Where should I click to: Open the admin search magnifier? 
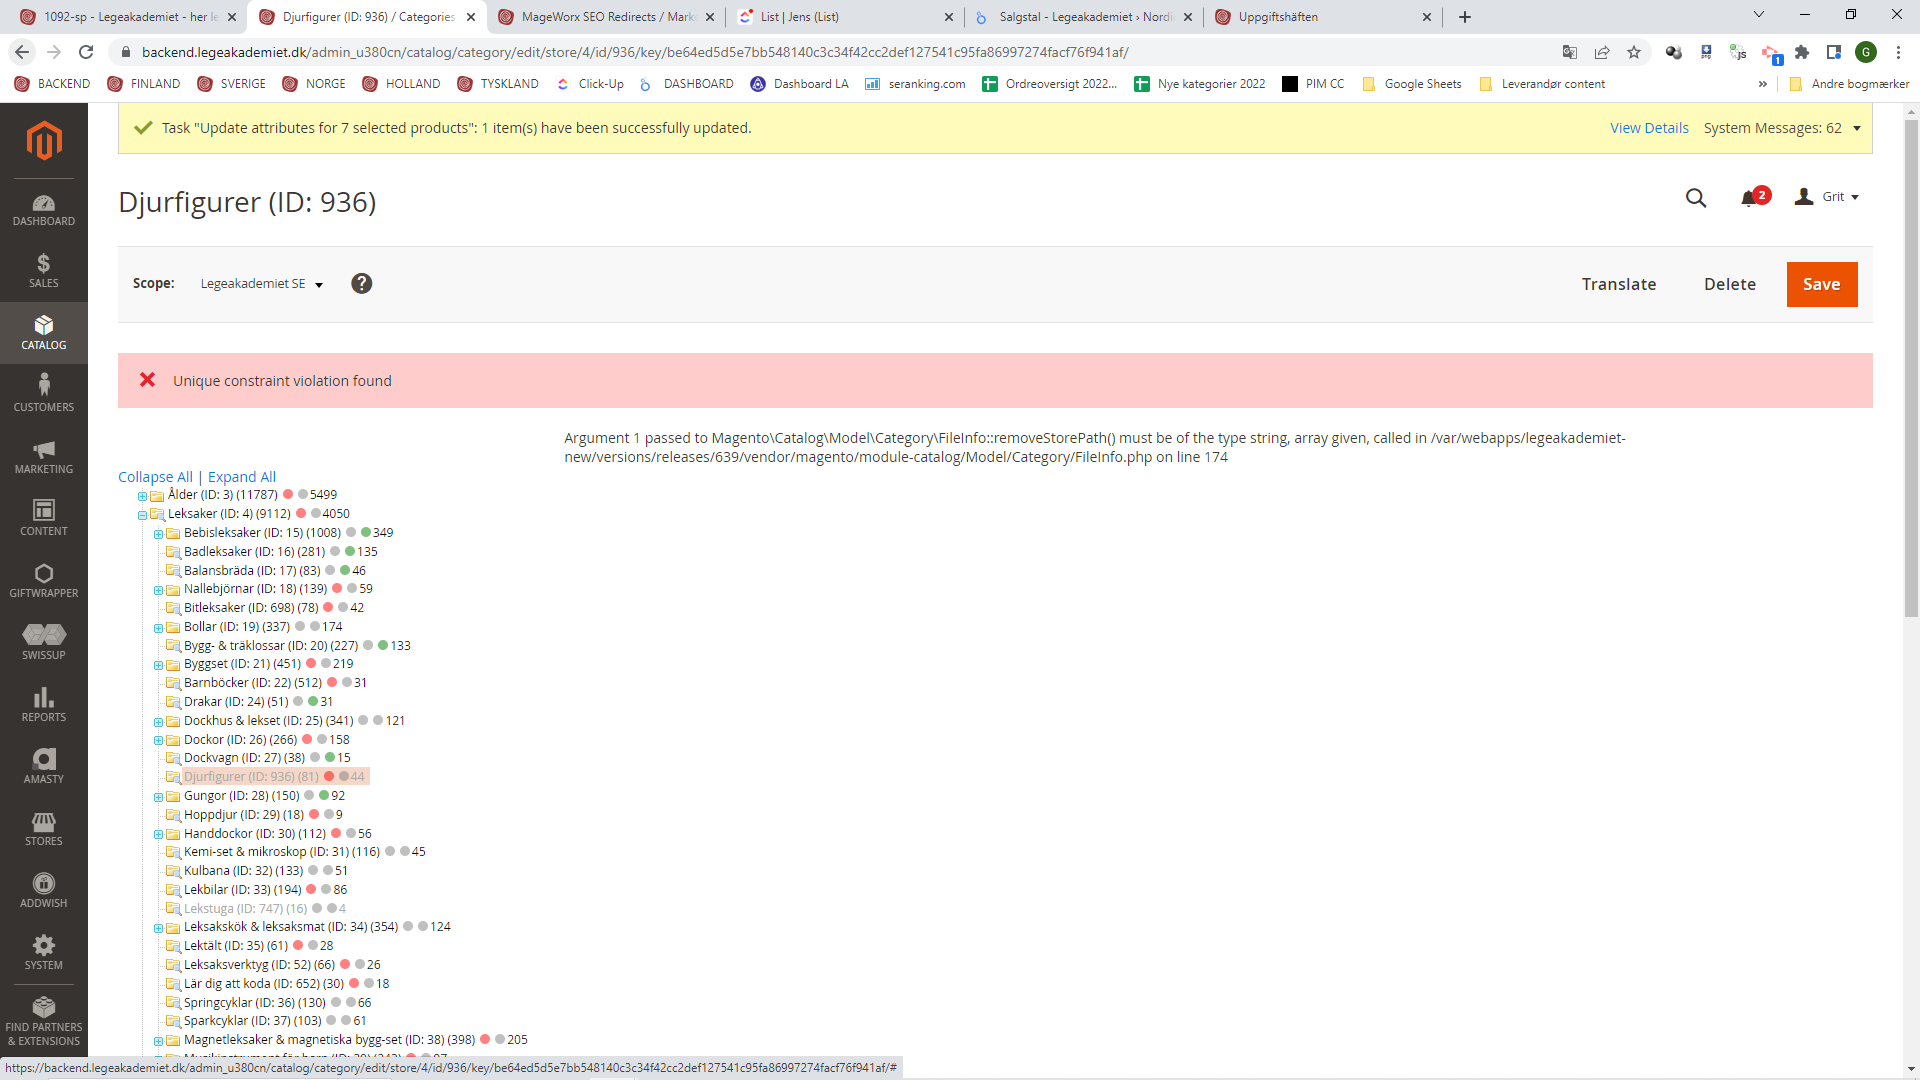pos(1696,198)
